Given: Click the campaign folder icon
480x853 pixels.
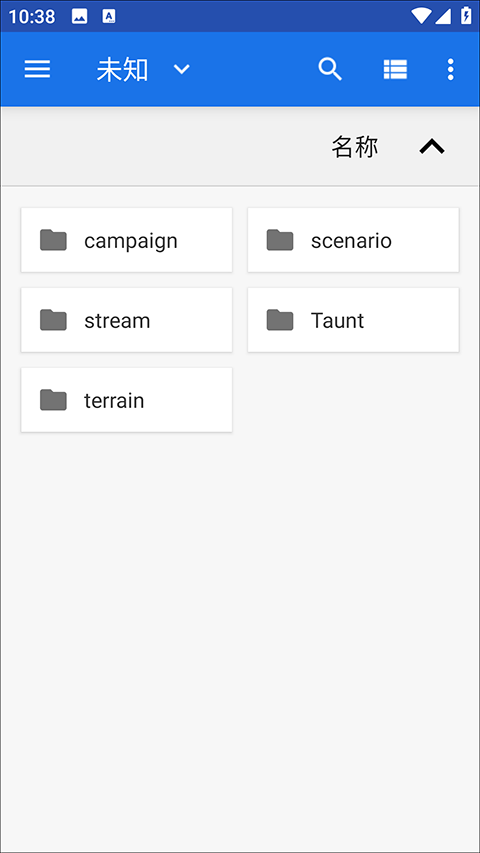Looking at the screenshot, I should (53, 240).
